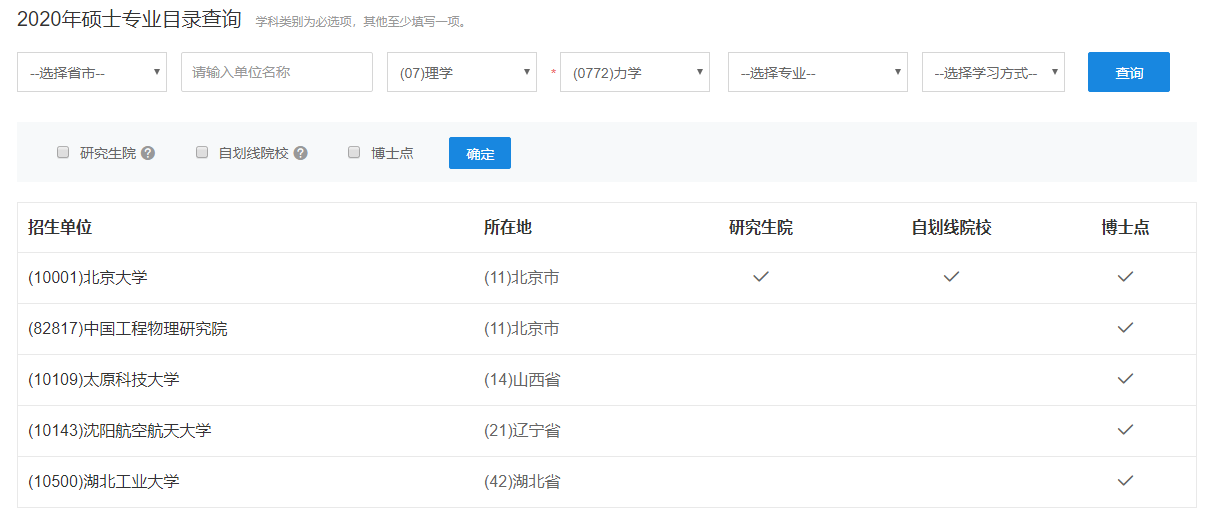Open the 选择省市 dropdown
This screenshot has height=521, width=1218.
coord(92,72)
